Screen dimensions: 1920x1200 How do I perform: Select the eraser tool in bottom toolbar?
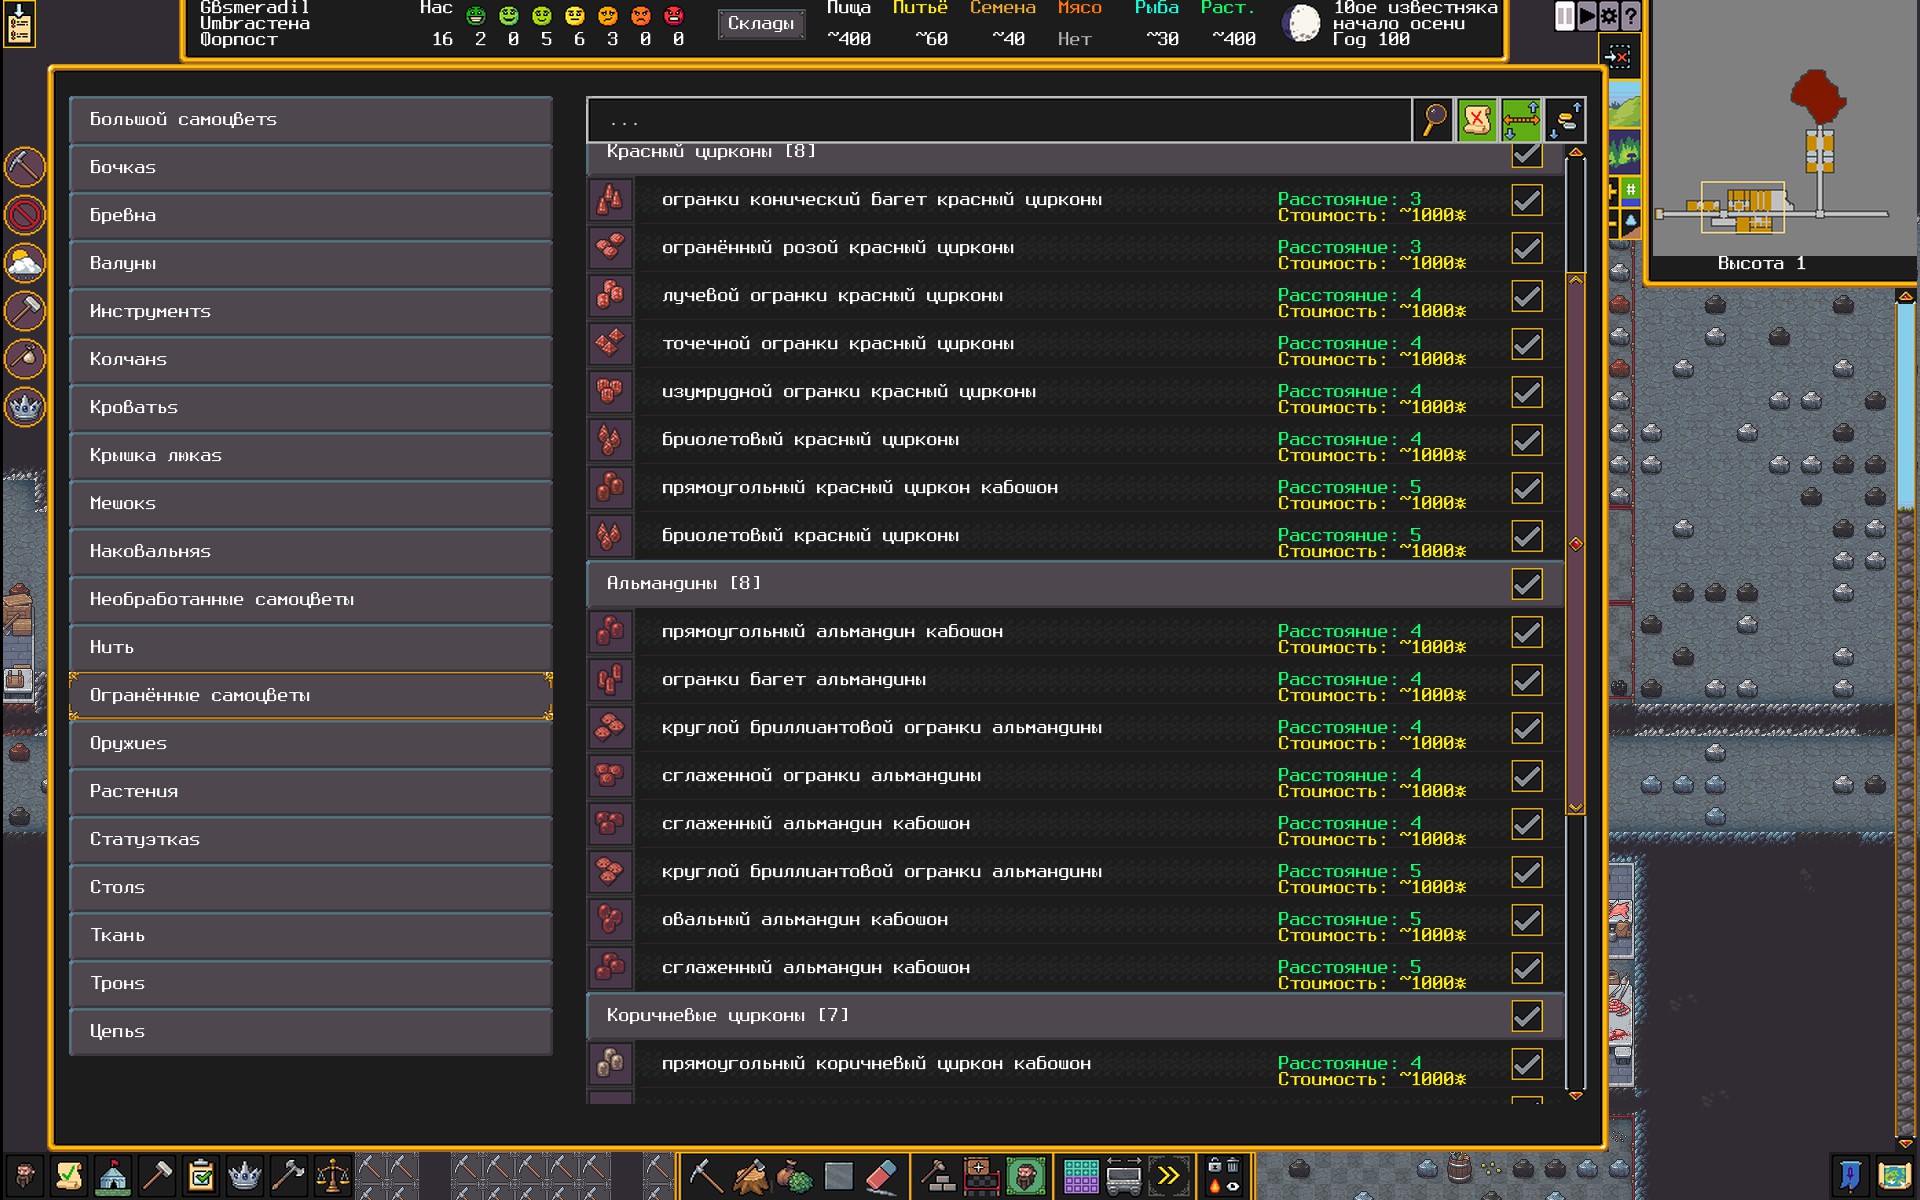click(881, 1176)
